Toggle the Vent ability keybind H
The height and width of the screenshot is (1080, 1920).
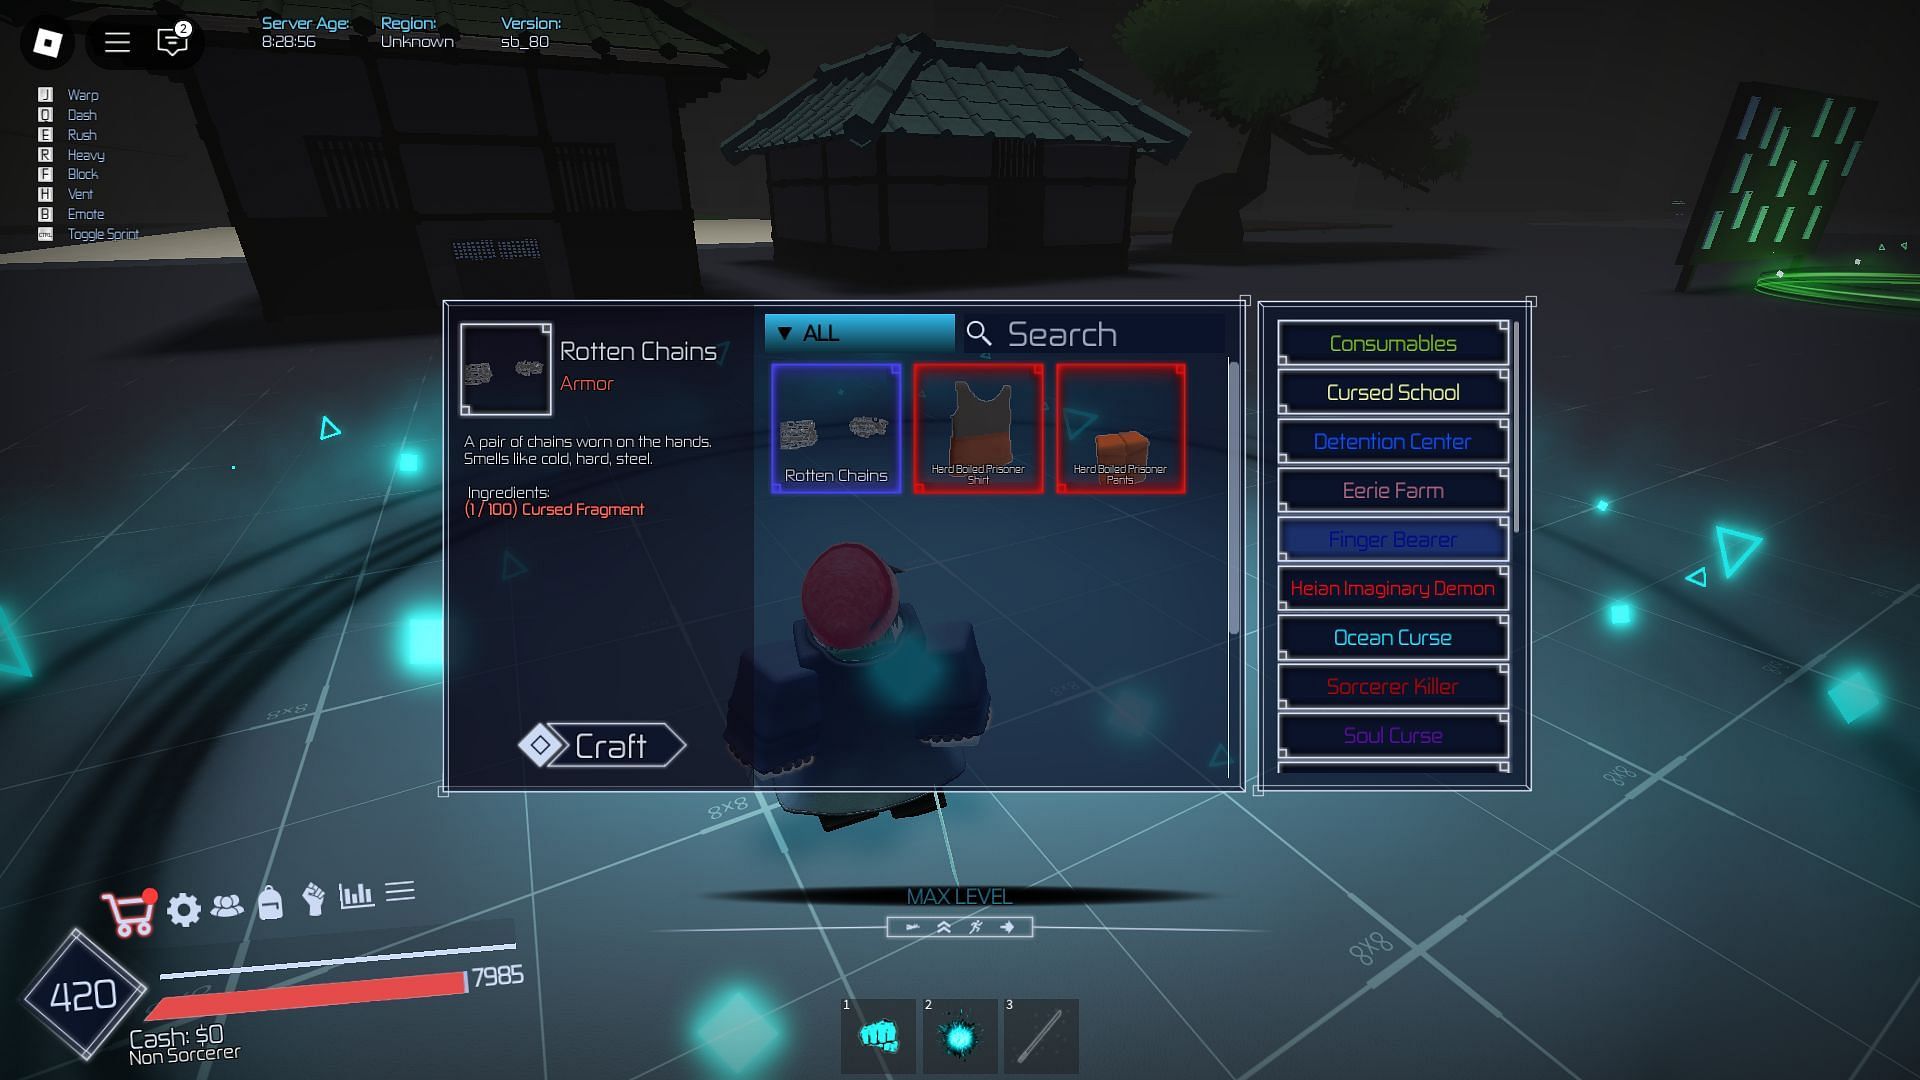click(45, 194)
